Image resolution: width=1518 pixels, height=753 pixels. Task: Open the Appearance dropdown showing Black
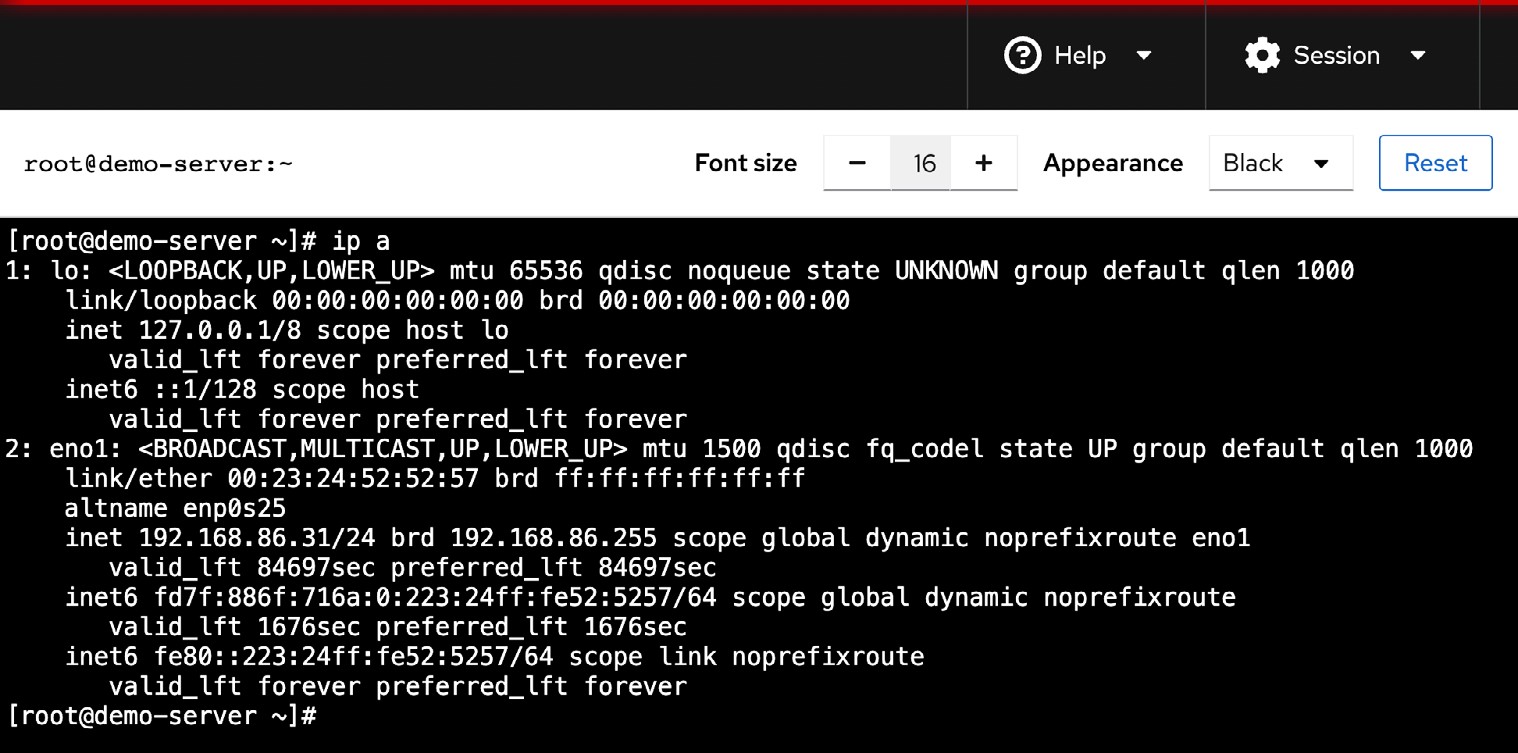(x=1281, y=163)
